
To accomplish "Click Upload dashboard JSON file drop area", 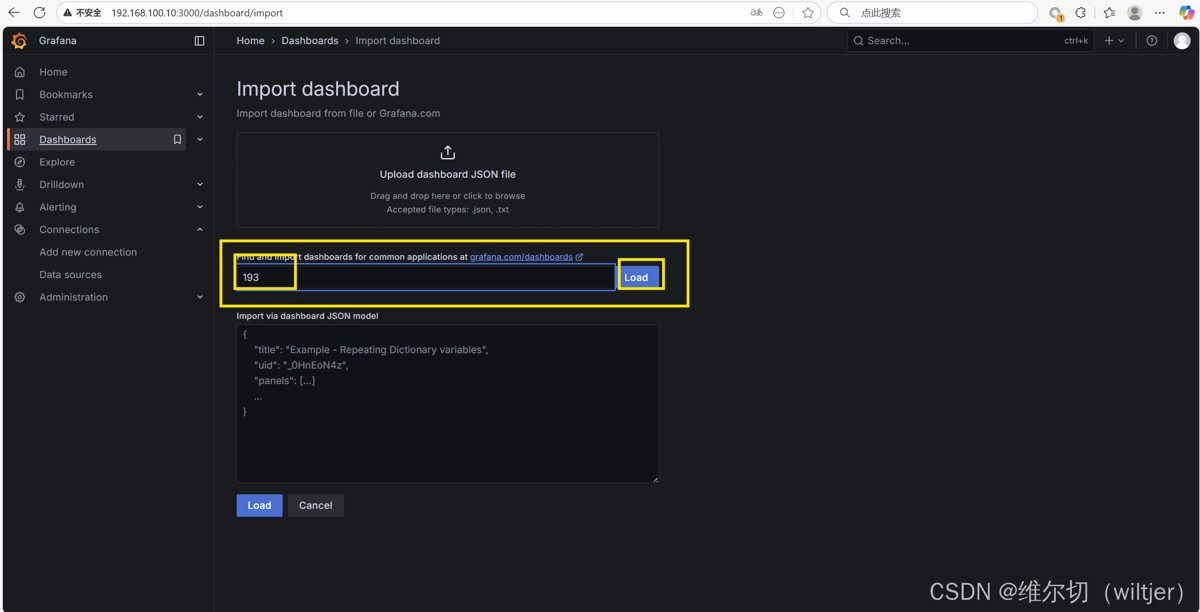I will click(x=447, y=180).
